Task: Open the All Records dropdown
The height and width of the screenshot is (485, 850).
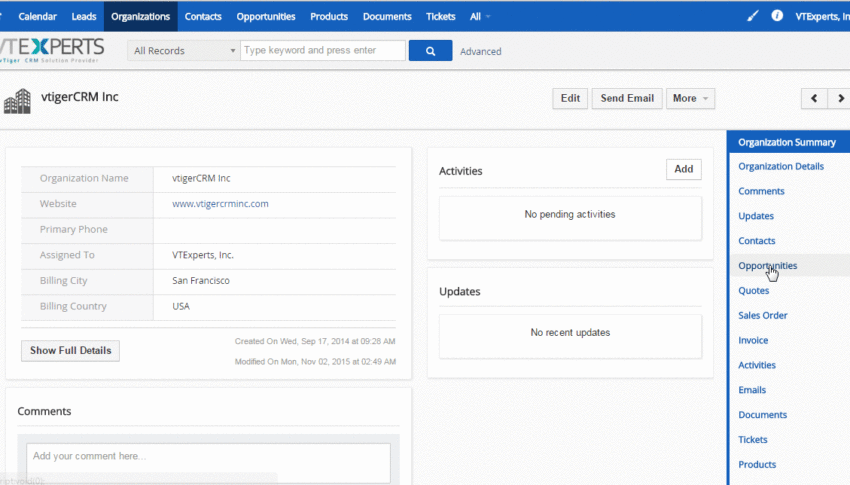Action: [184, 50]
